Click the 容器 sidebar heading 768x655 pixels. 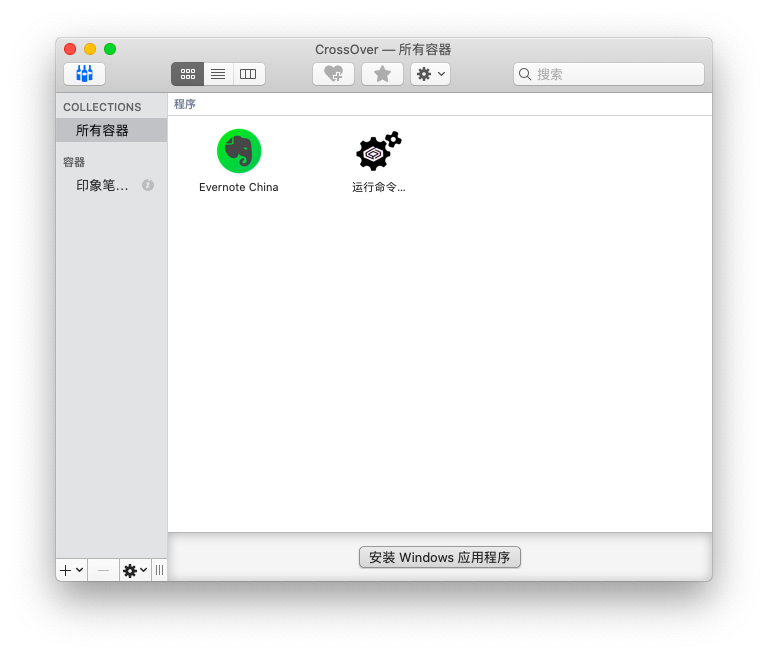click(x=74, y=162)
